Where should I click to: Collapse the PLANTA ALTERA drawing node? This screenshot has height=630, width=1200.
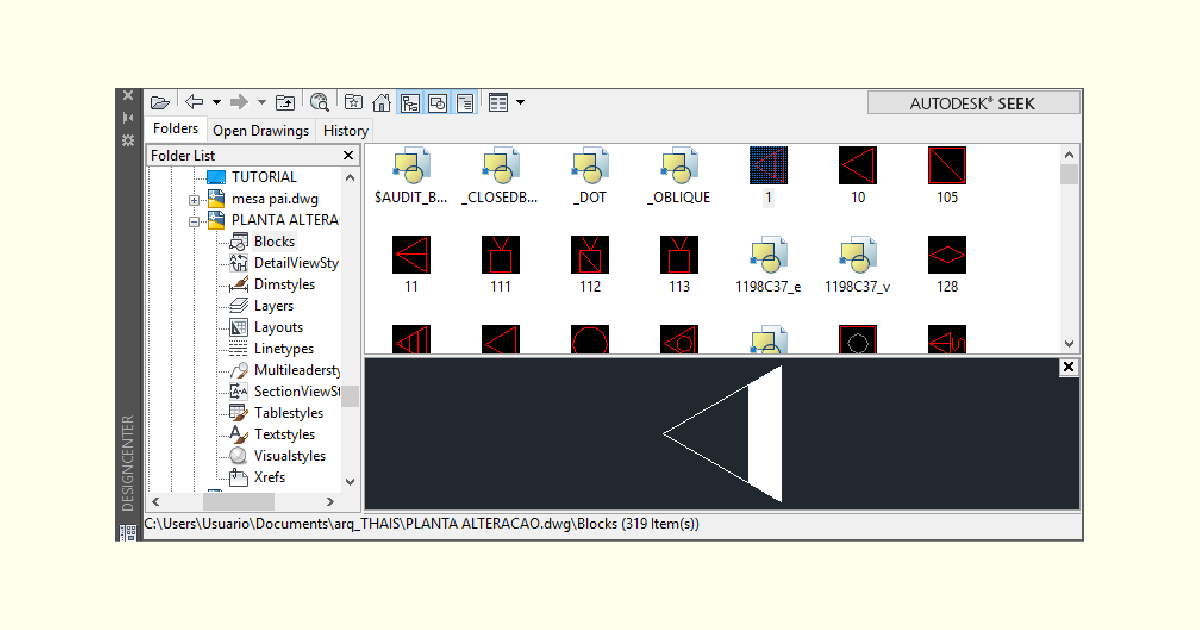pyautogui.click(x=195, y=220)
